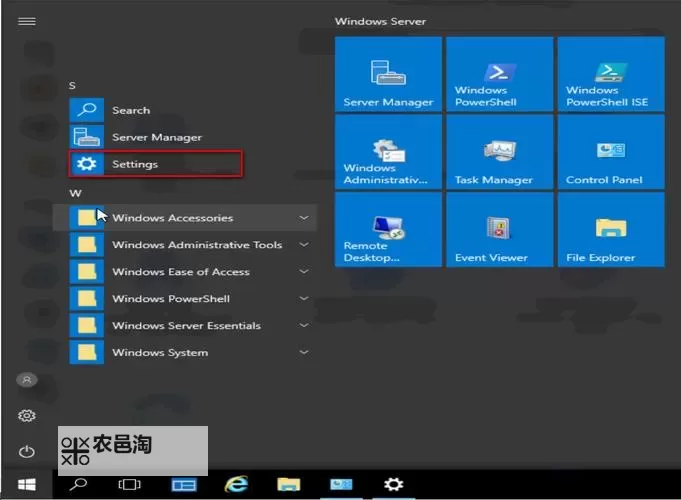The image size is (681, 500).
Task: Open the hamburger menu at top of Start
Action: 26,21
